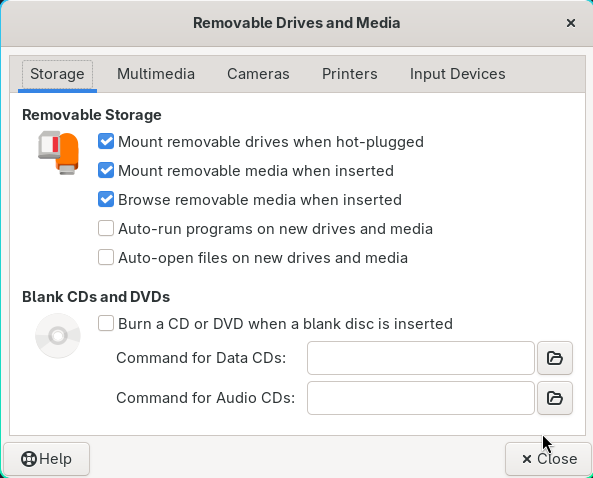Click the Help button
The image size is (593, 478).
point(47,459)
